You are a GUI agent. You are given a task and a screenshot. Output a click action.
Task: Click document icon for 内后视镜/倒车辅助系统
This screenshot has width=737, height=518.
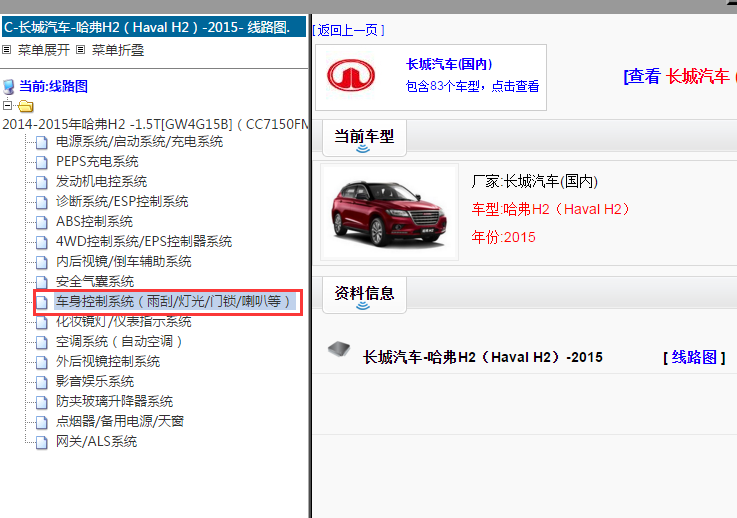pyautogui.click(x=42, y=262)
